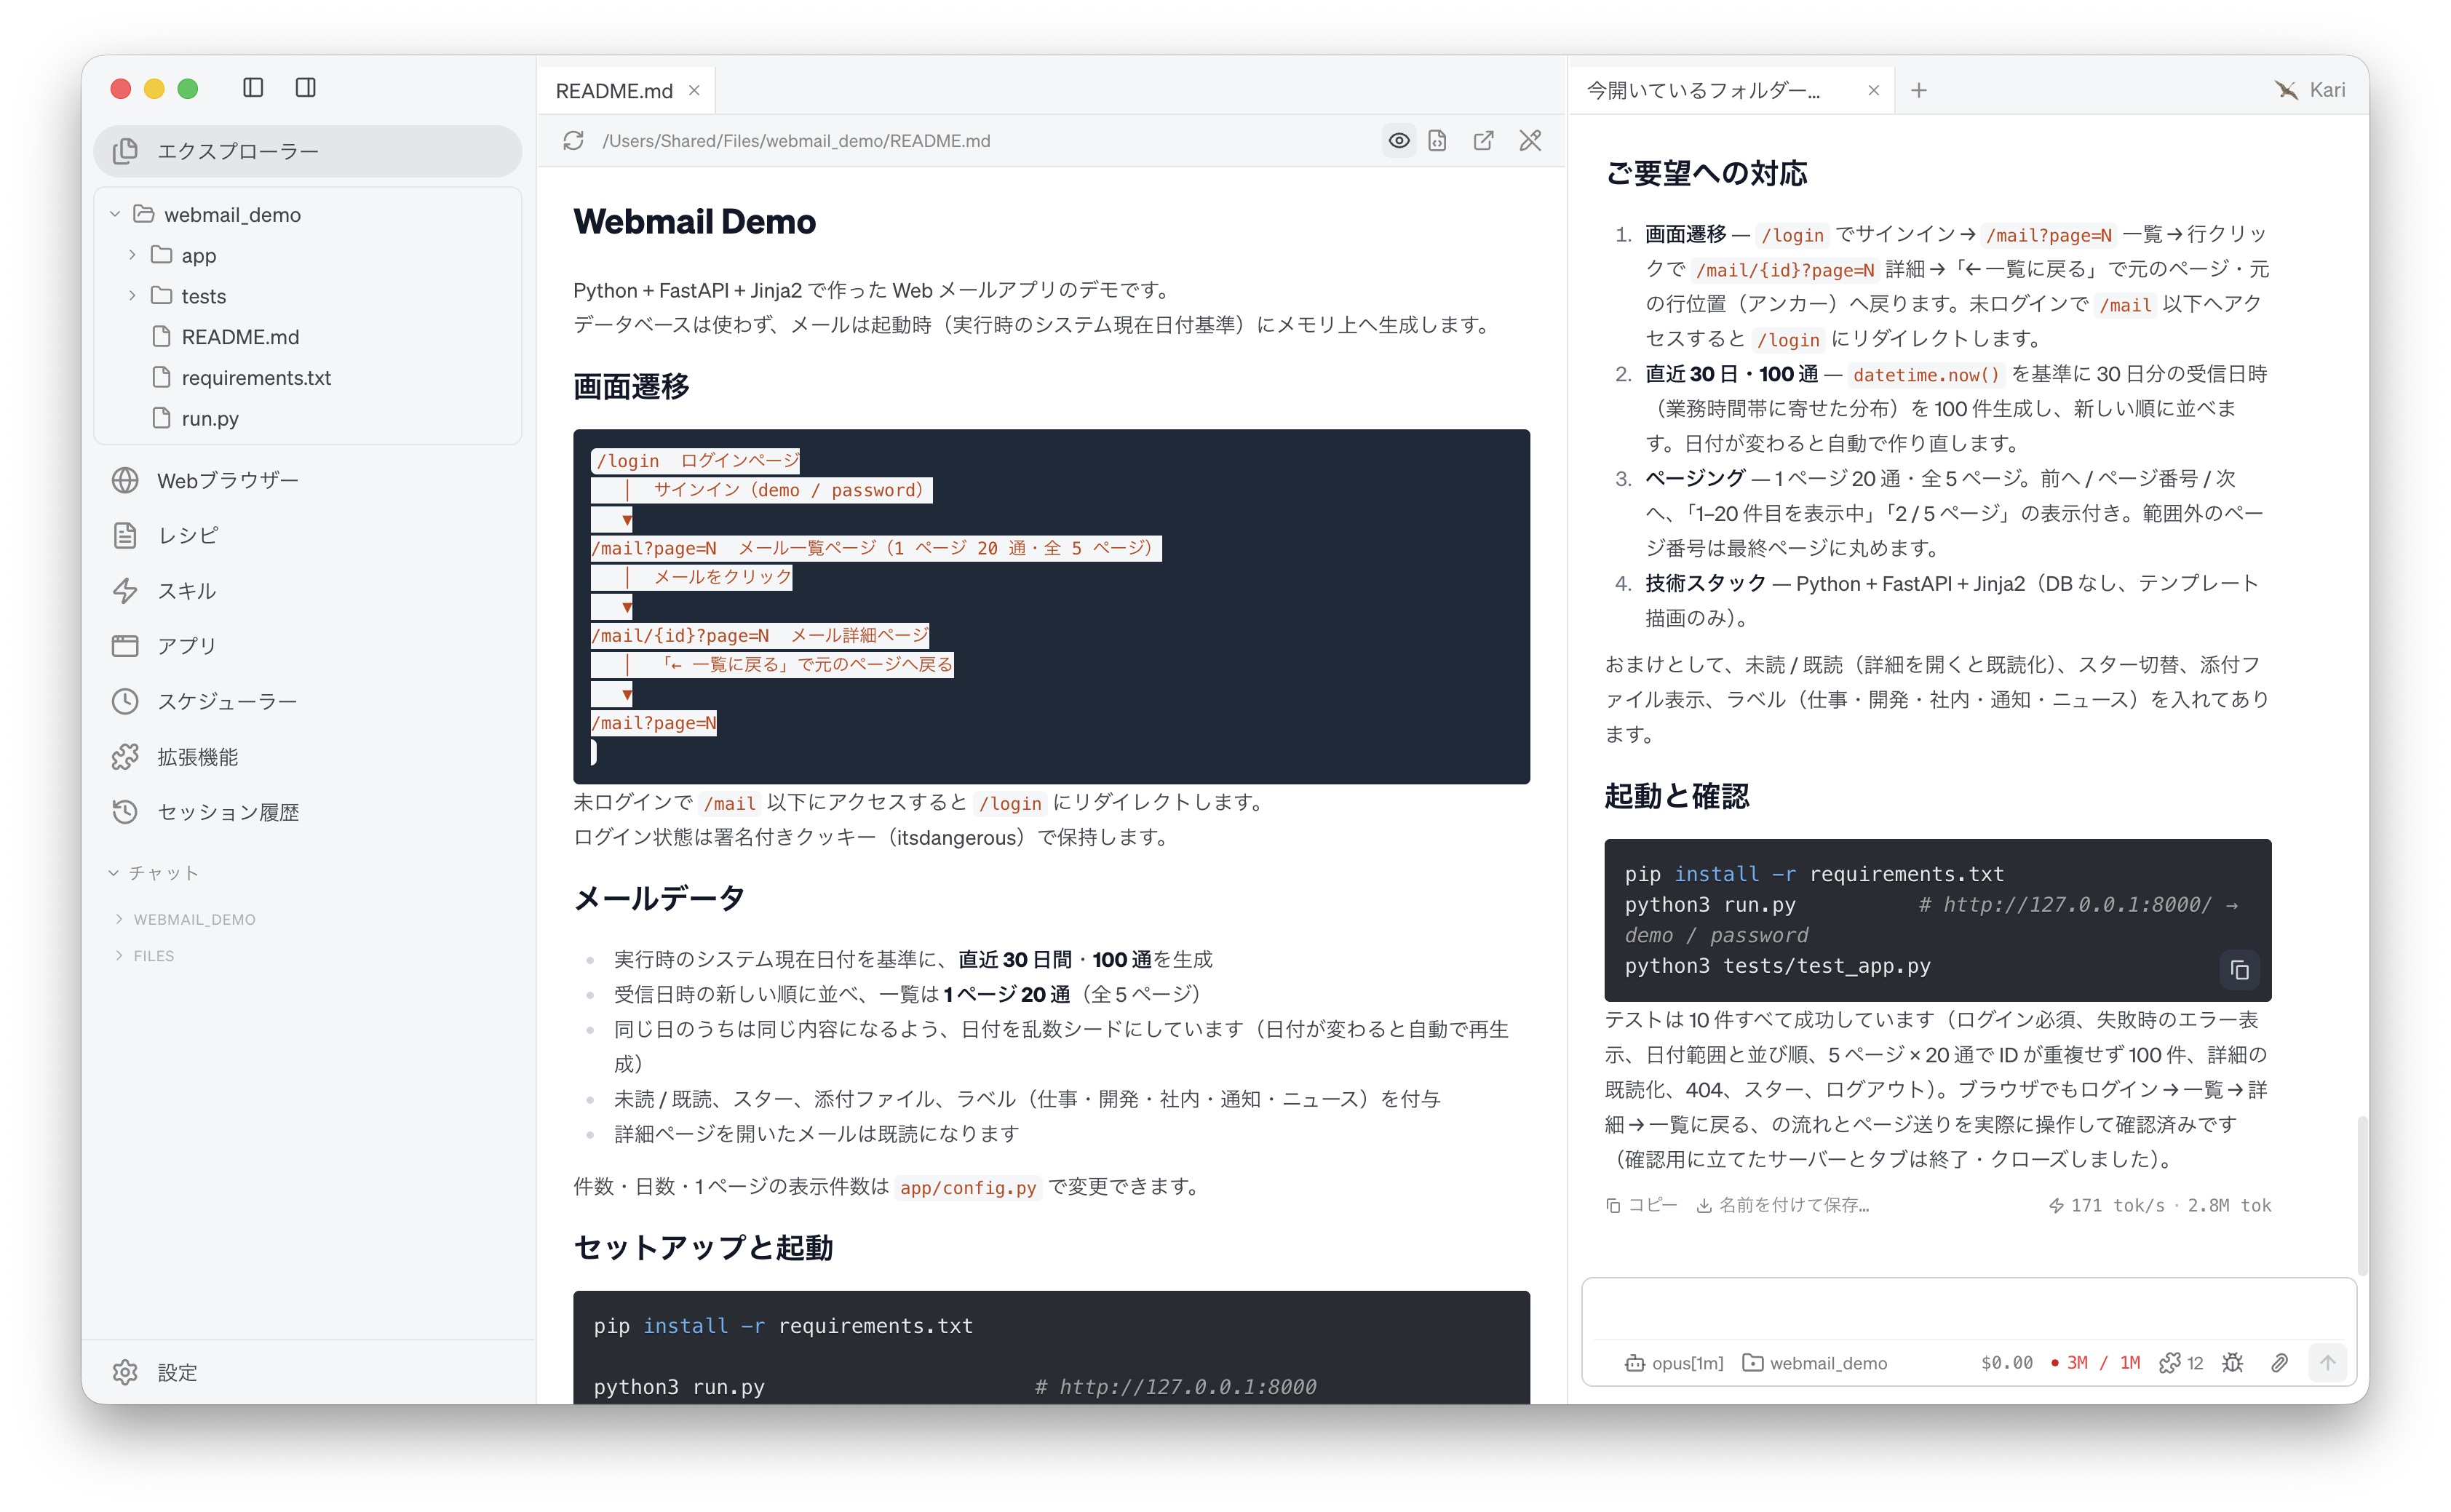Show source code view icon in file toolbar
This screenshot has width=2451, height=1512.
(x=1437, y=141)
